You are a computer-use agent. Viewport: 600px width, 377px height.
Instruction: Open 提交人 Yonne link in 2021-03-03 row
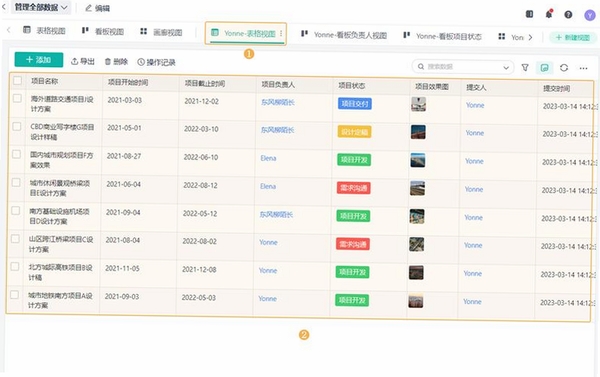coord(475,105)
